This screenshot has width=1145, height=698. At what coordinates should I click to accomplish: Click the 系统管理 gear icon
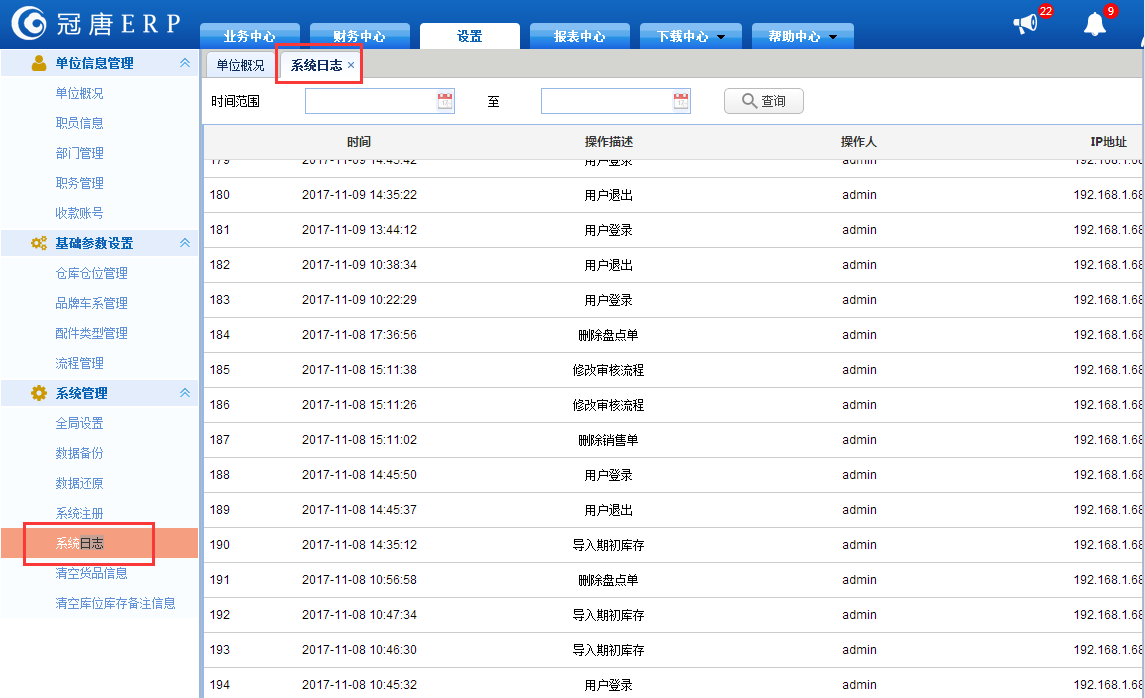[x=39, y=393]
